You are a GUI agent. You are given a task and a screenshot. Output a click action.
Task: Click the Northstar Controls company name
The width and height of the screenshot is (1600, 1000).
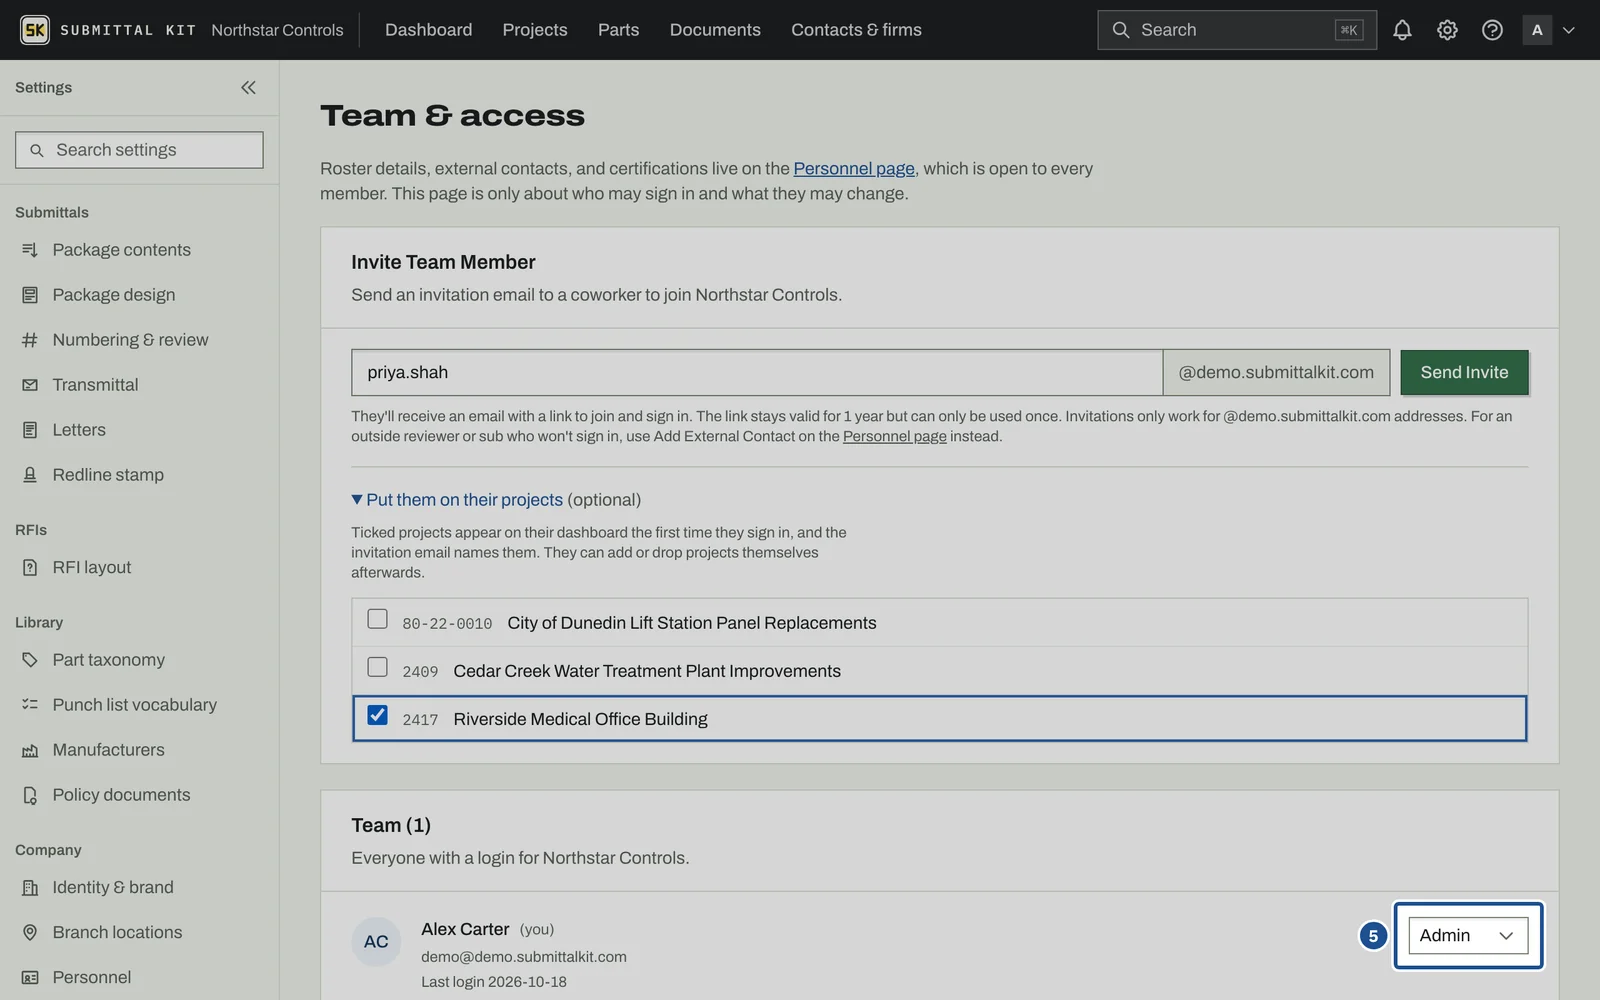277,30
